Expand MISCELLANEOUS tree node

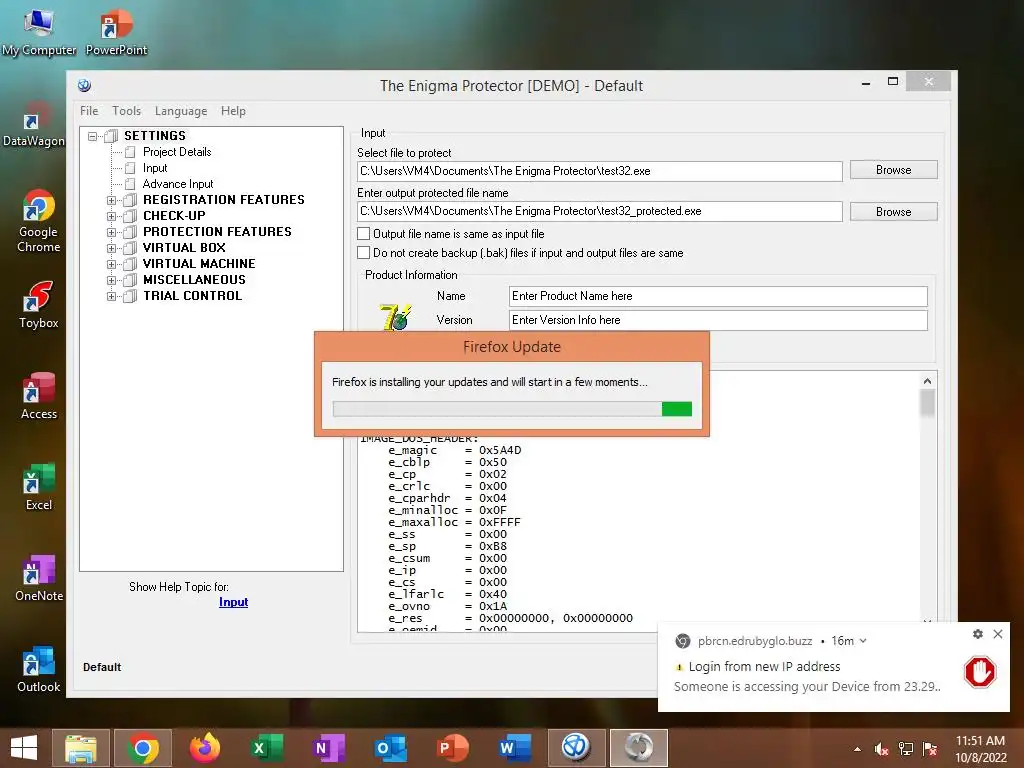pos(112,280)
